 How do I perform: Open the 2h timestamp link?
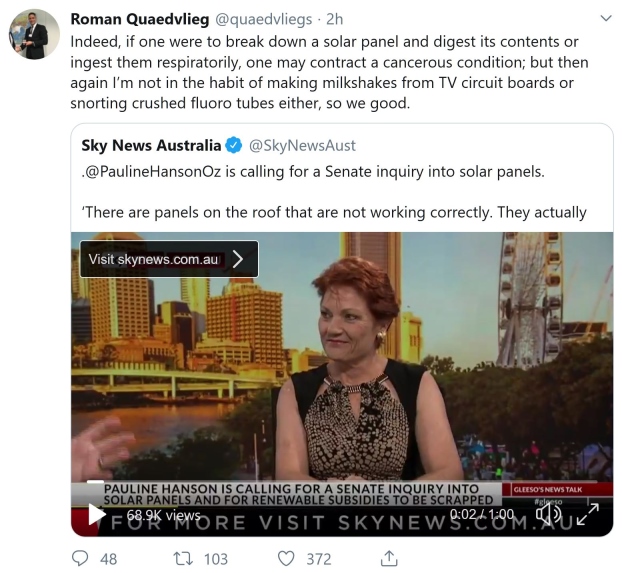tap(334, 19)
